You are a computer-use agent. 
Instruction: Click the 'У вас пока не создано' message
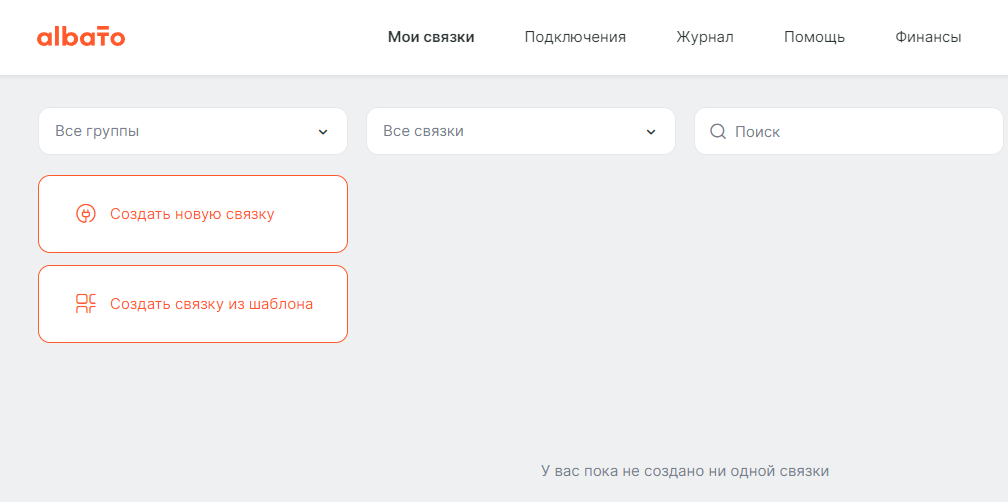685,470
